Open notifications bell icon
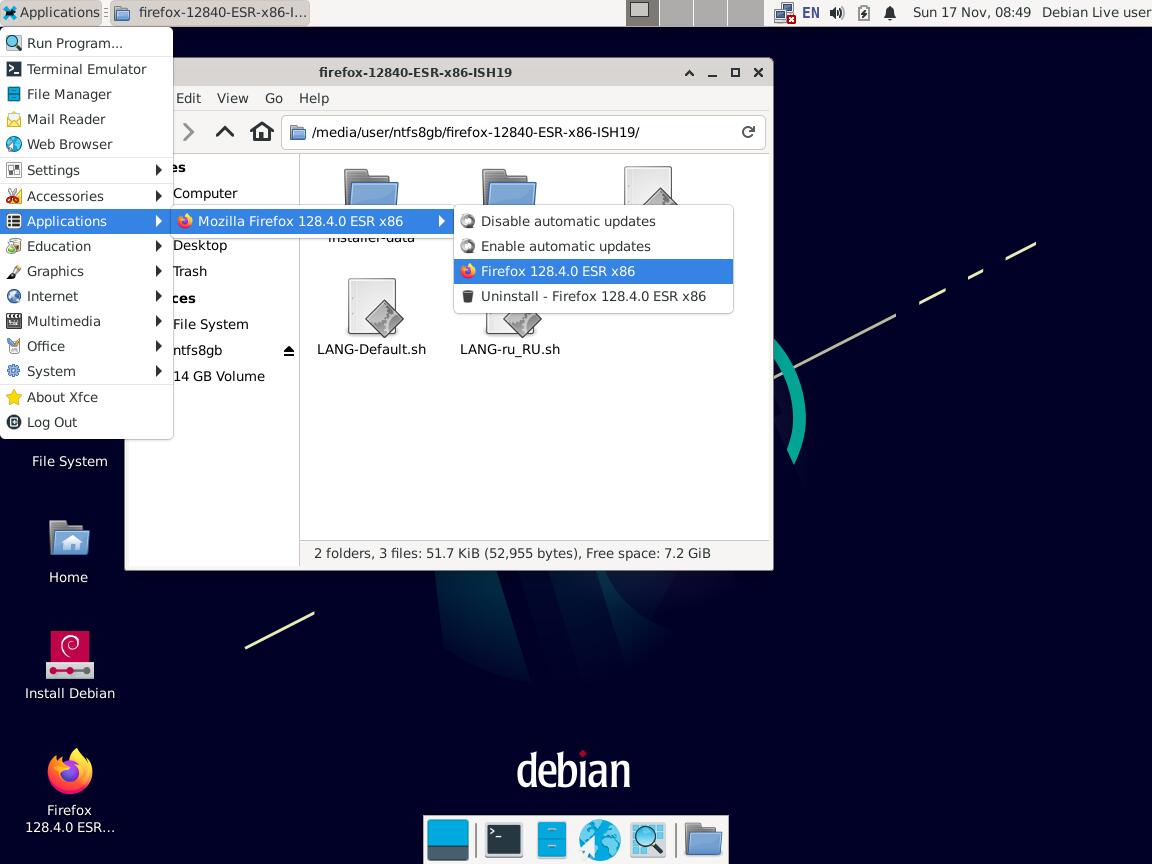Screen dimensions: 1152x864 (890, 12)
